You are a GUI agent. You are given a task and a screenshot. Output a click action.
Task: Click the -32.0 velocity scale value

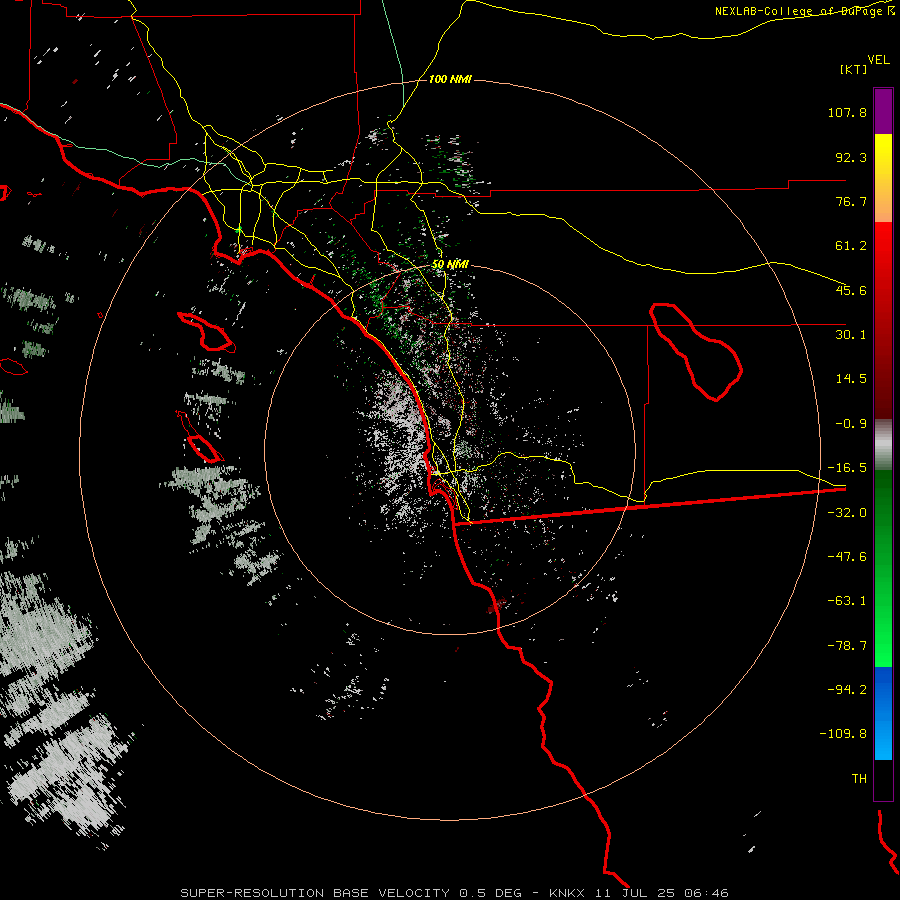[847, 513]
